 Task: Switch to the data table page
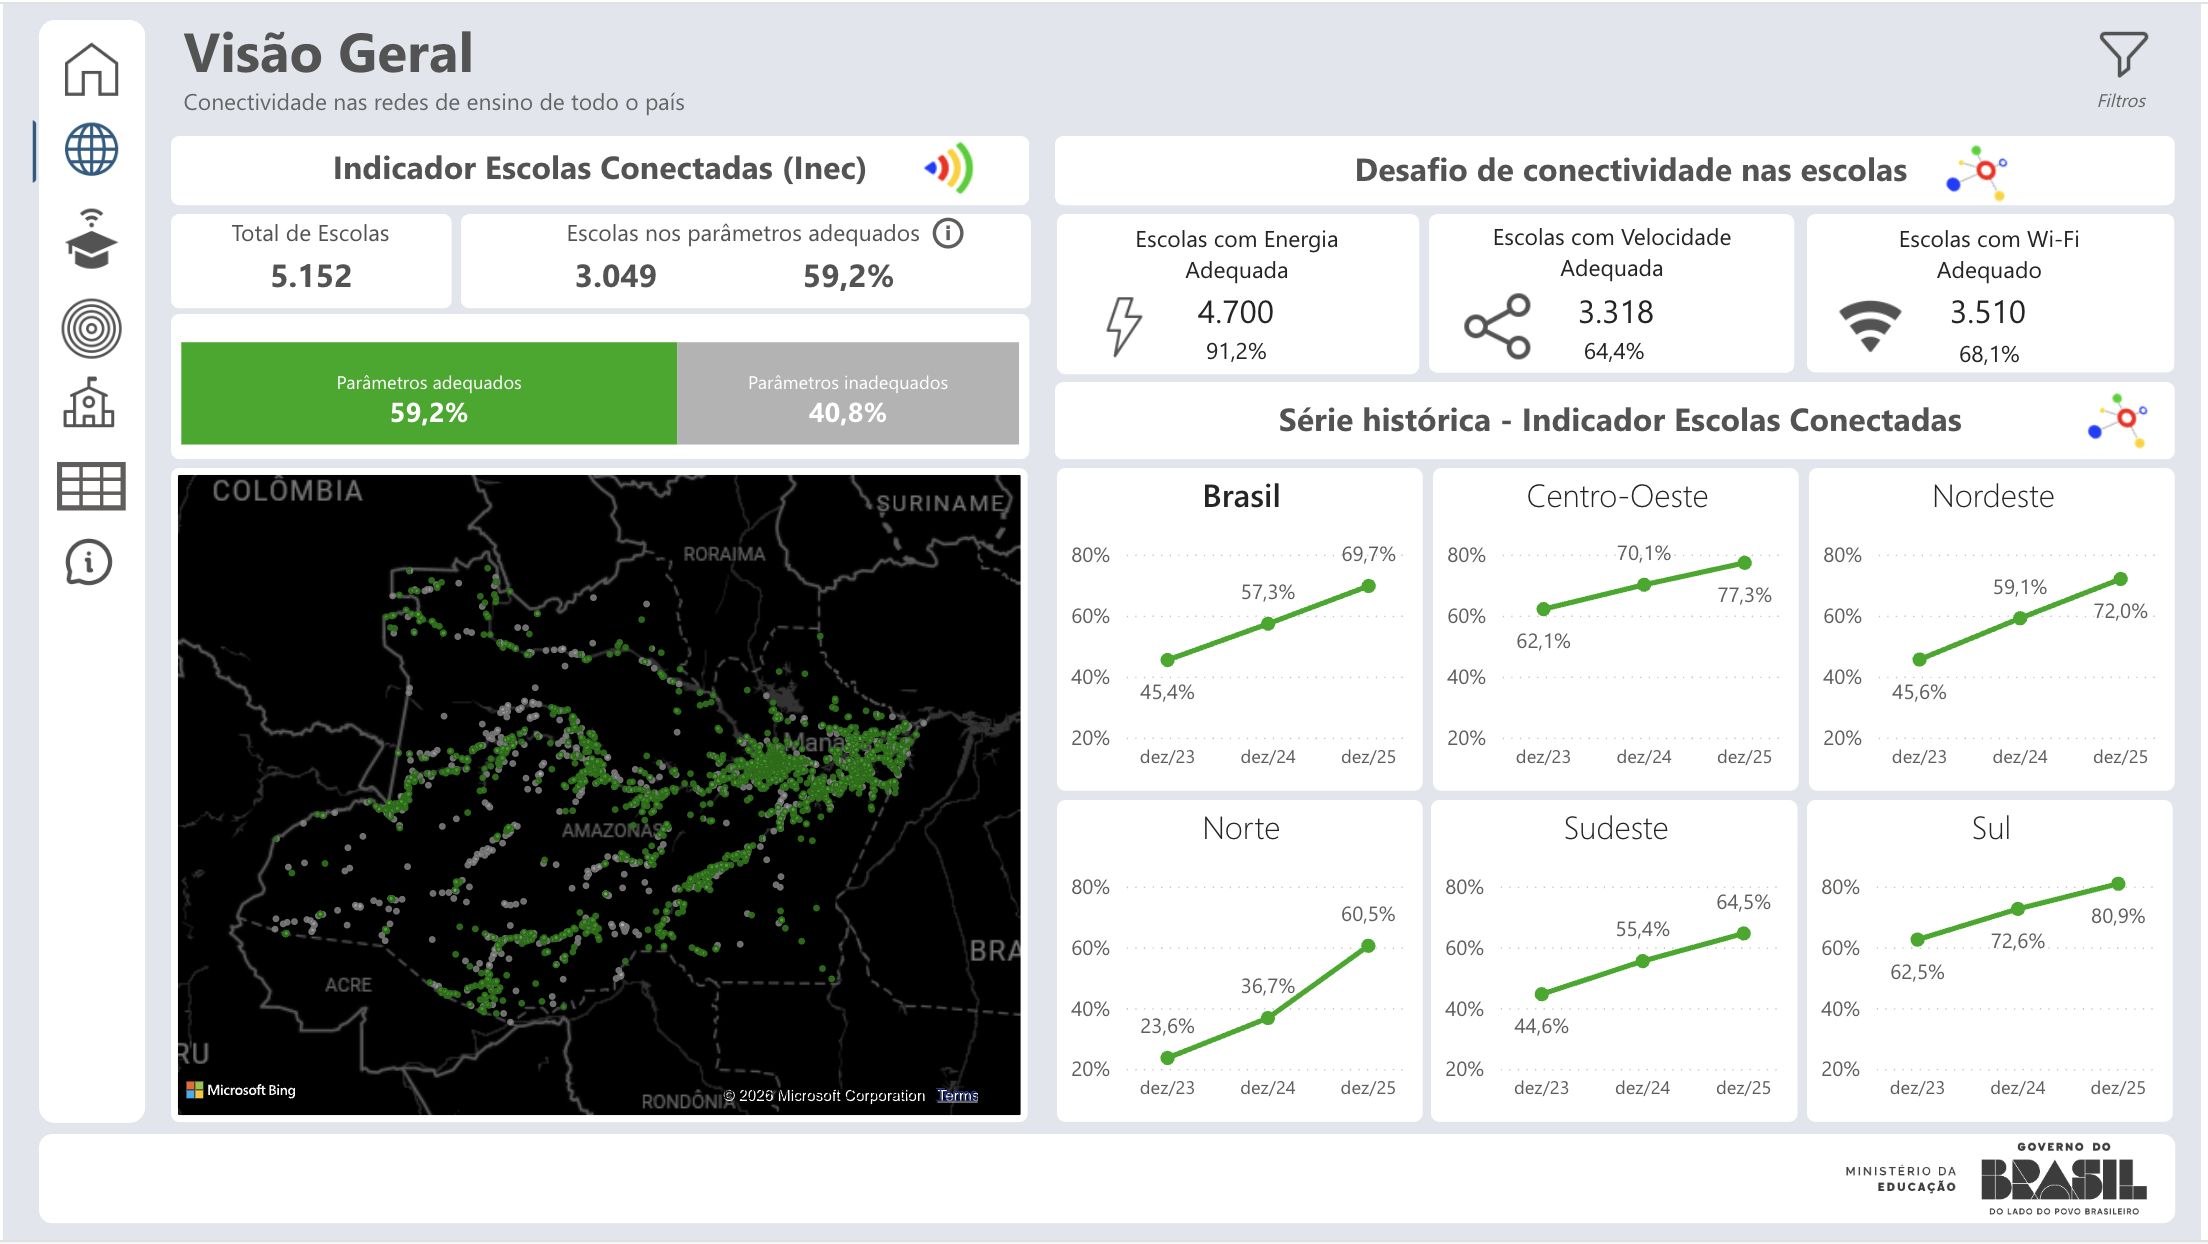(x=91, y=487)
